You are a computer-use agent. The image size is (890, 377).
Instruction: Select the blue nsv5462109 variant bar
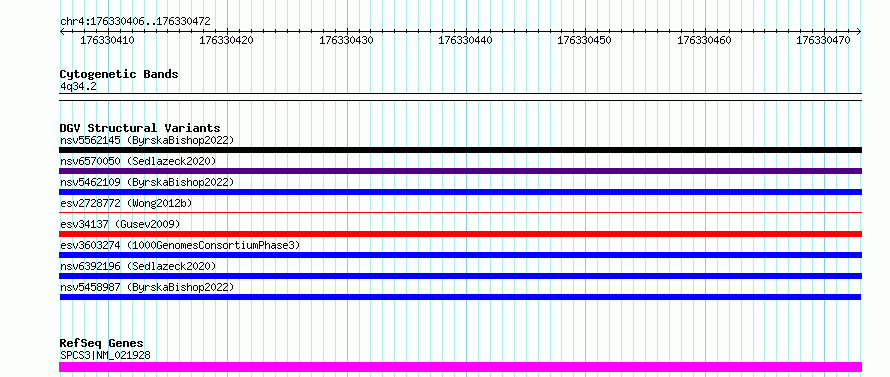[x=460, y=192]
